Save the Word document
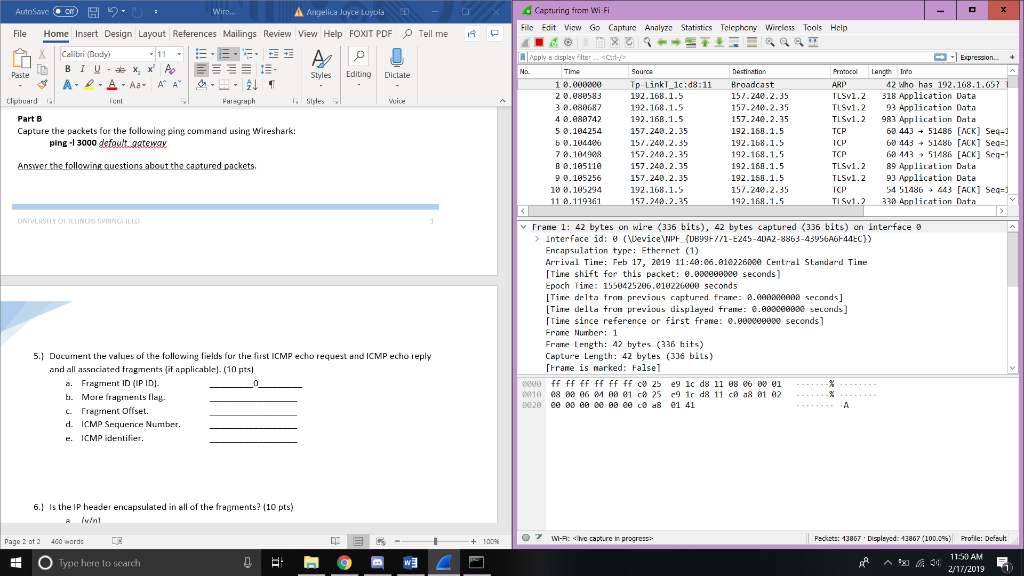 point(93,12)
